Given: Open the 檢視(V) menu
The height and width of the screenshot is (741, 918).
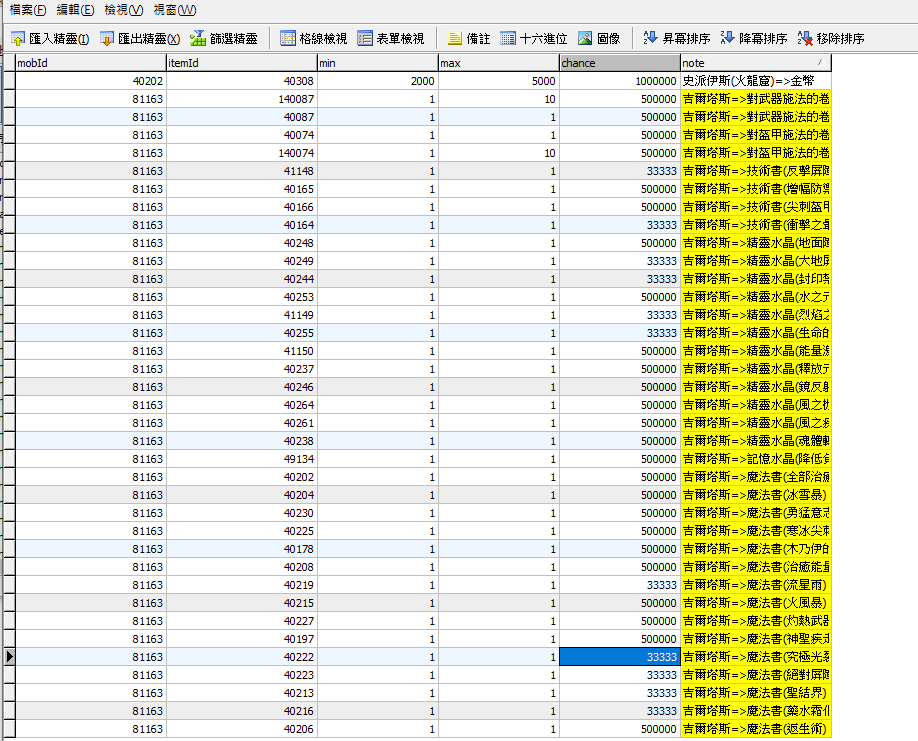Looking at the screenshot, I should coord(123,10).
